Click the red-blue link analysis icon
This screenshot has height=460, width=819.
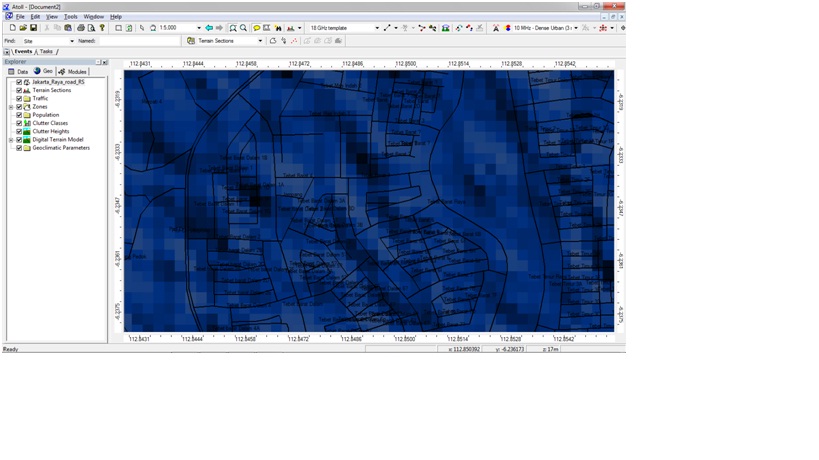(x=469, y=28)
